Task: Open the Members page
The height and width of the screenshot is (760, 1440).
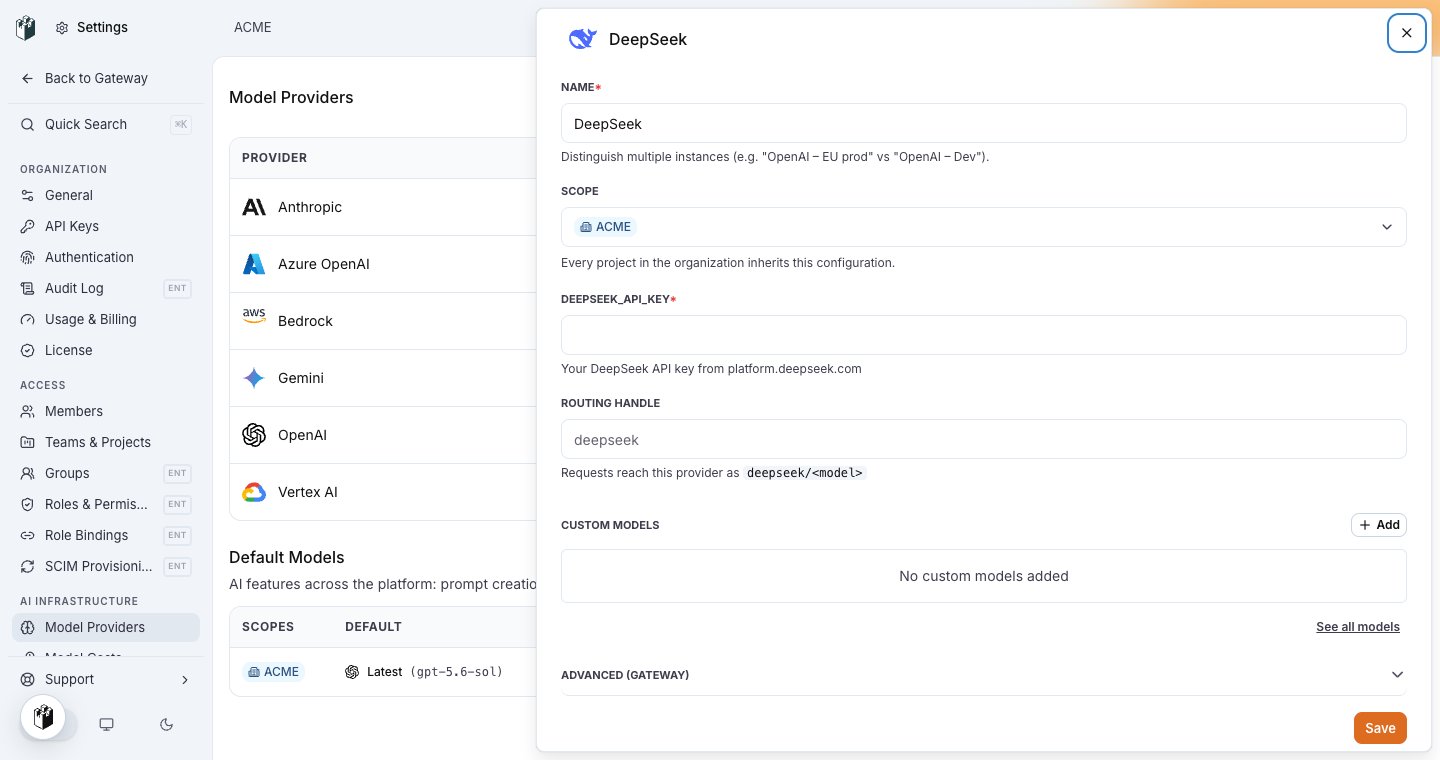Action: (x=106, y=411)
